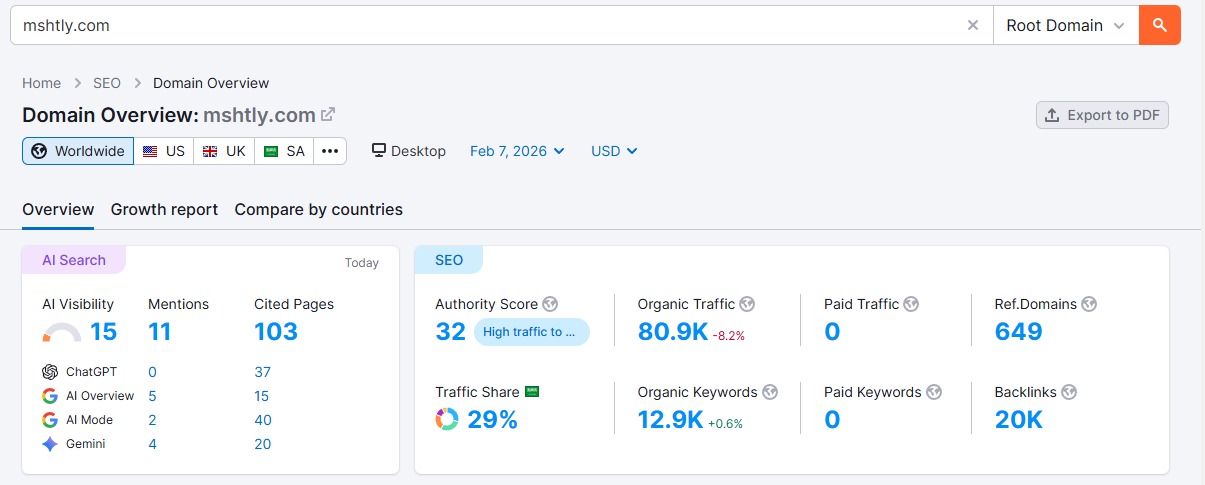Screen dimensions: 1205x485
Task: Click the AI Search section label
Action: 74,260
